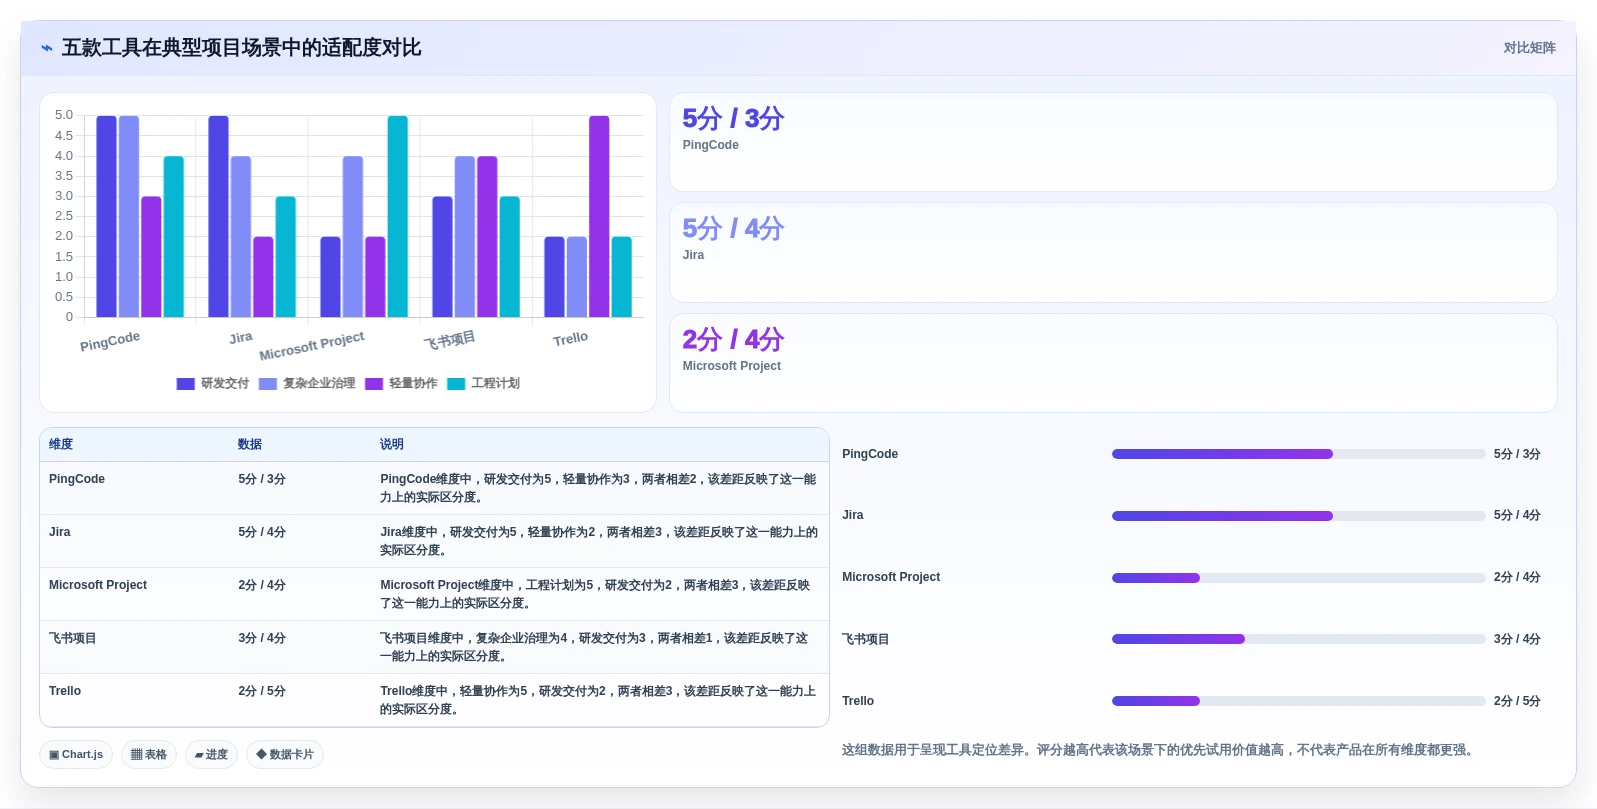The width and height of the screenshot is (1597, 809).
Task: Click the 对比矩阵 label
Action: click(1529, 48)
